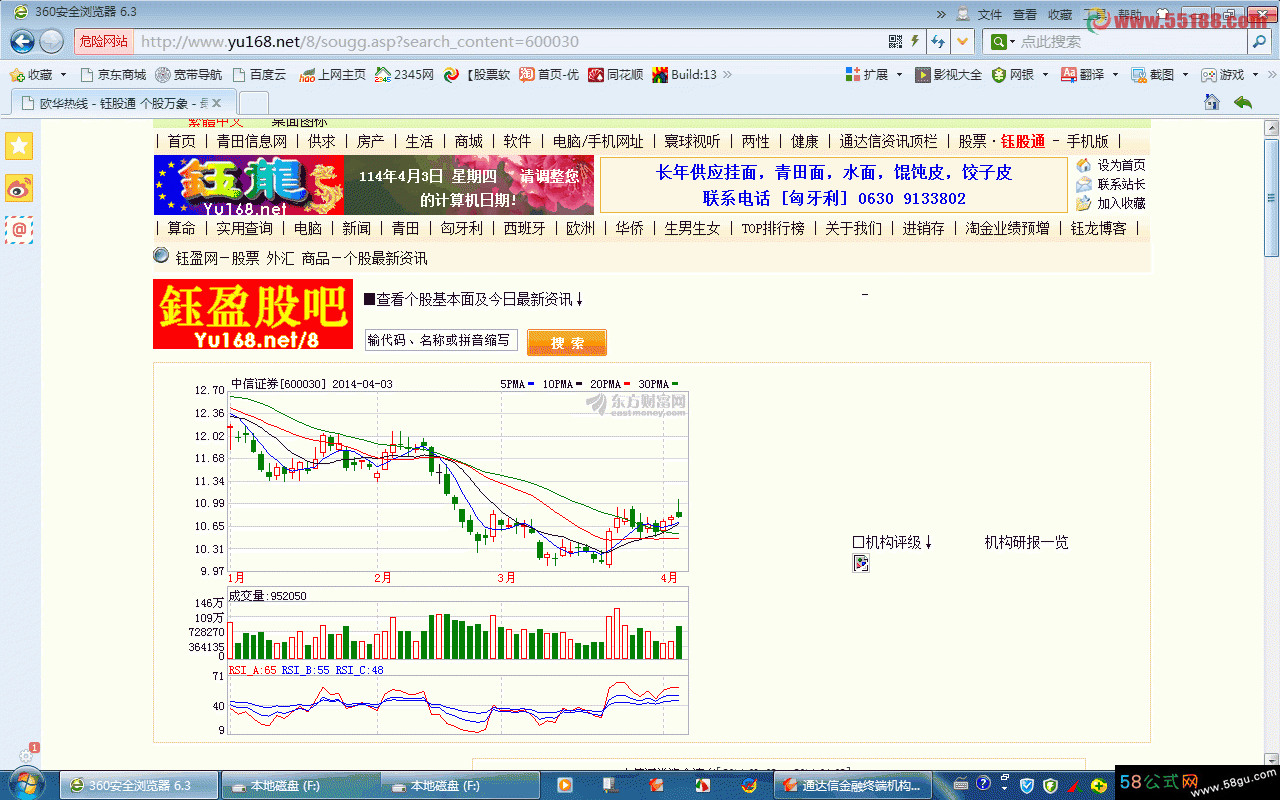Select the 欧华热线 - 钰股通 tab

123,103
